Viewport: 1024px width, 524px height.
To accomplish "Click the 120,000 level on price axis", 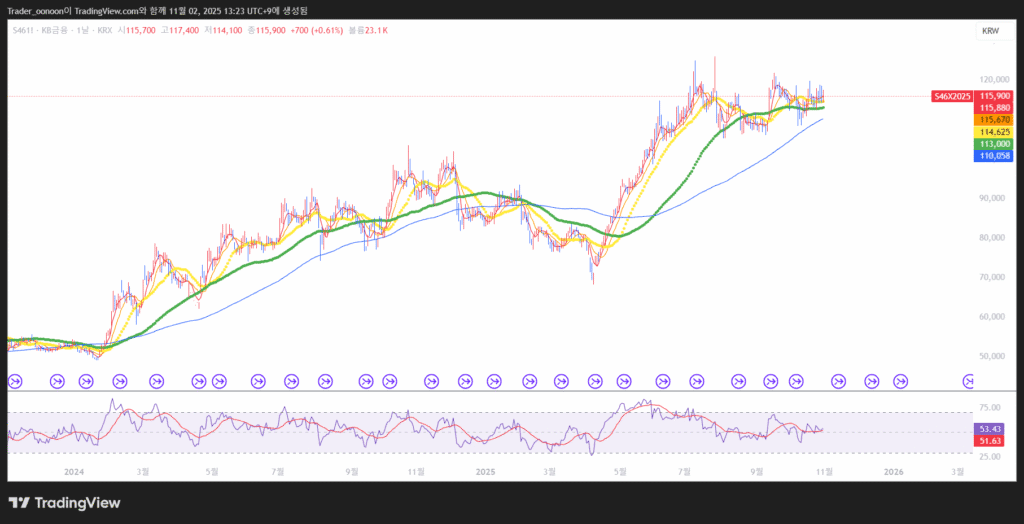I will point(994,78).
